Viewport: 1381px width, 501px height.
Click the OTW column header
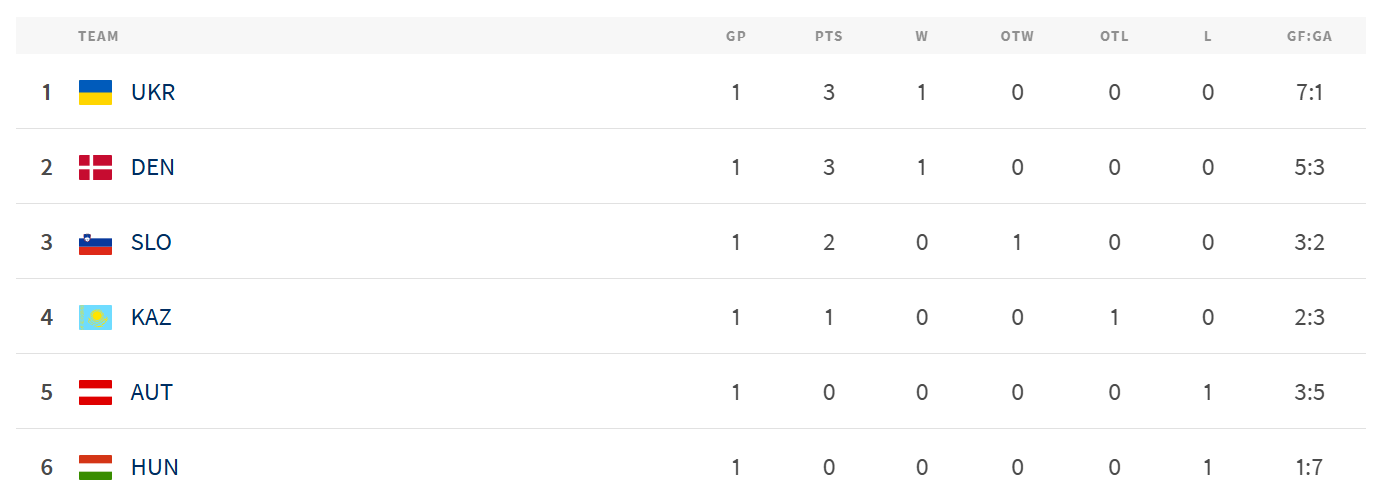pyautogui.click(x=1017, y=36)
